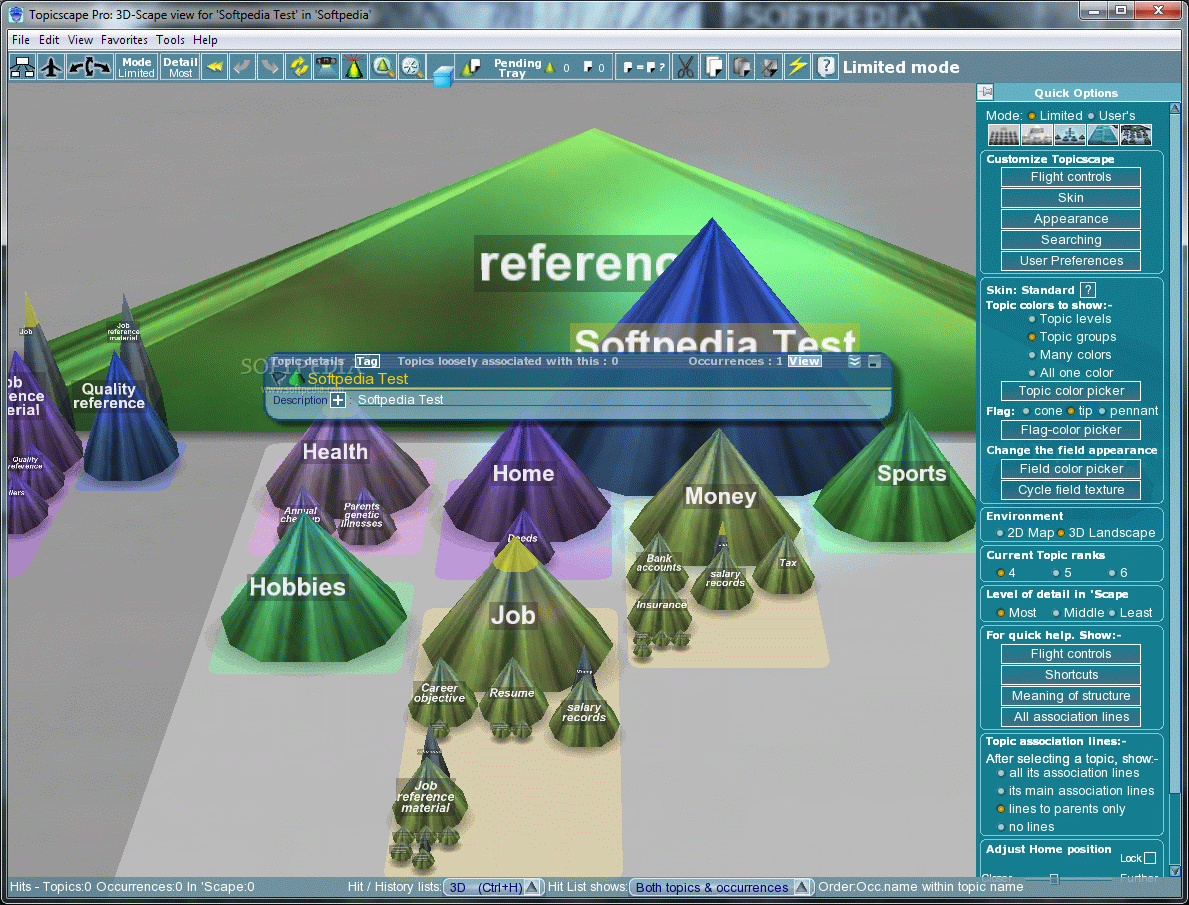Select All one color option
The height and width of the screenshot is (905, 1189).
tap(1031, 373)
